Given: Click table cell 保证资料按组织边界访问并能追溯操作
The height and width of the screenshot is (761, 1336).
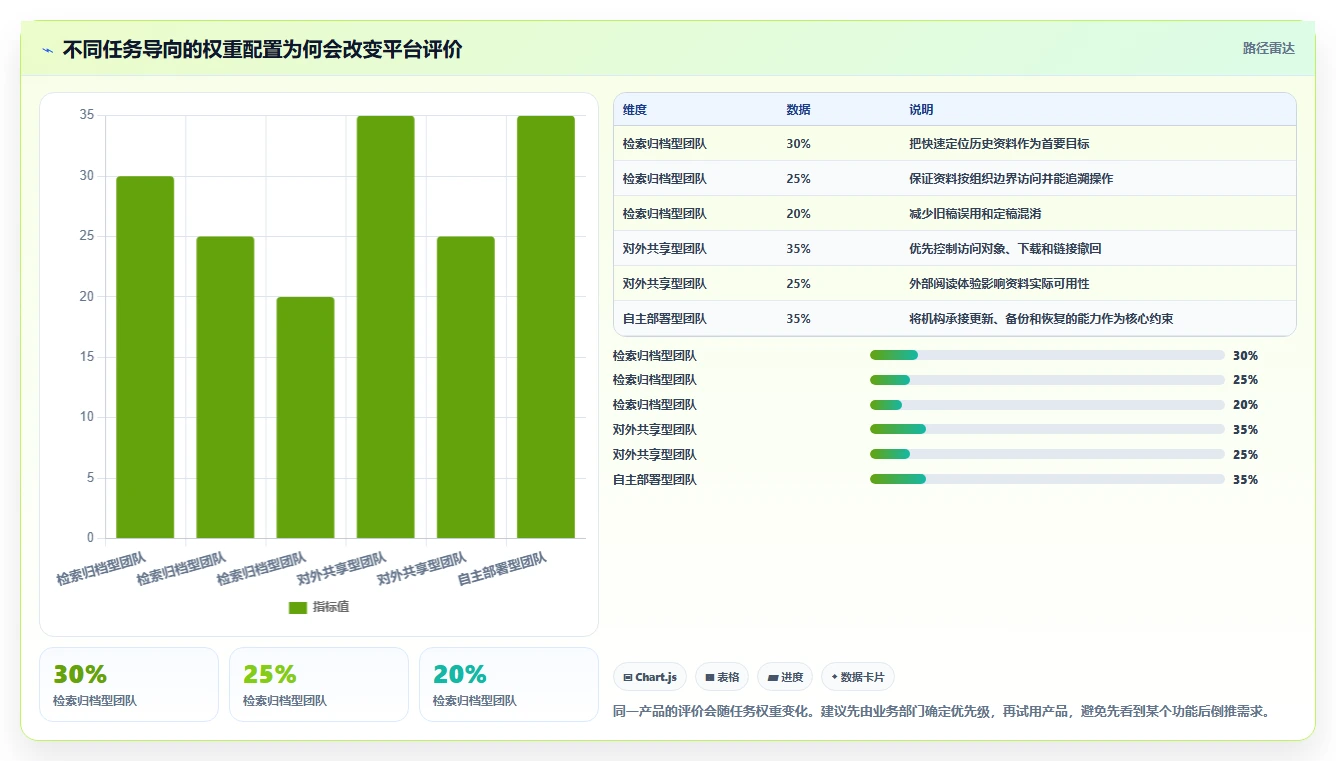Looking at the screenshot, I should [x=1011, y=179].
